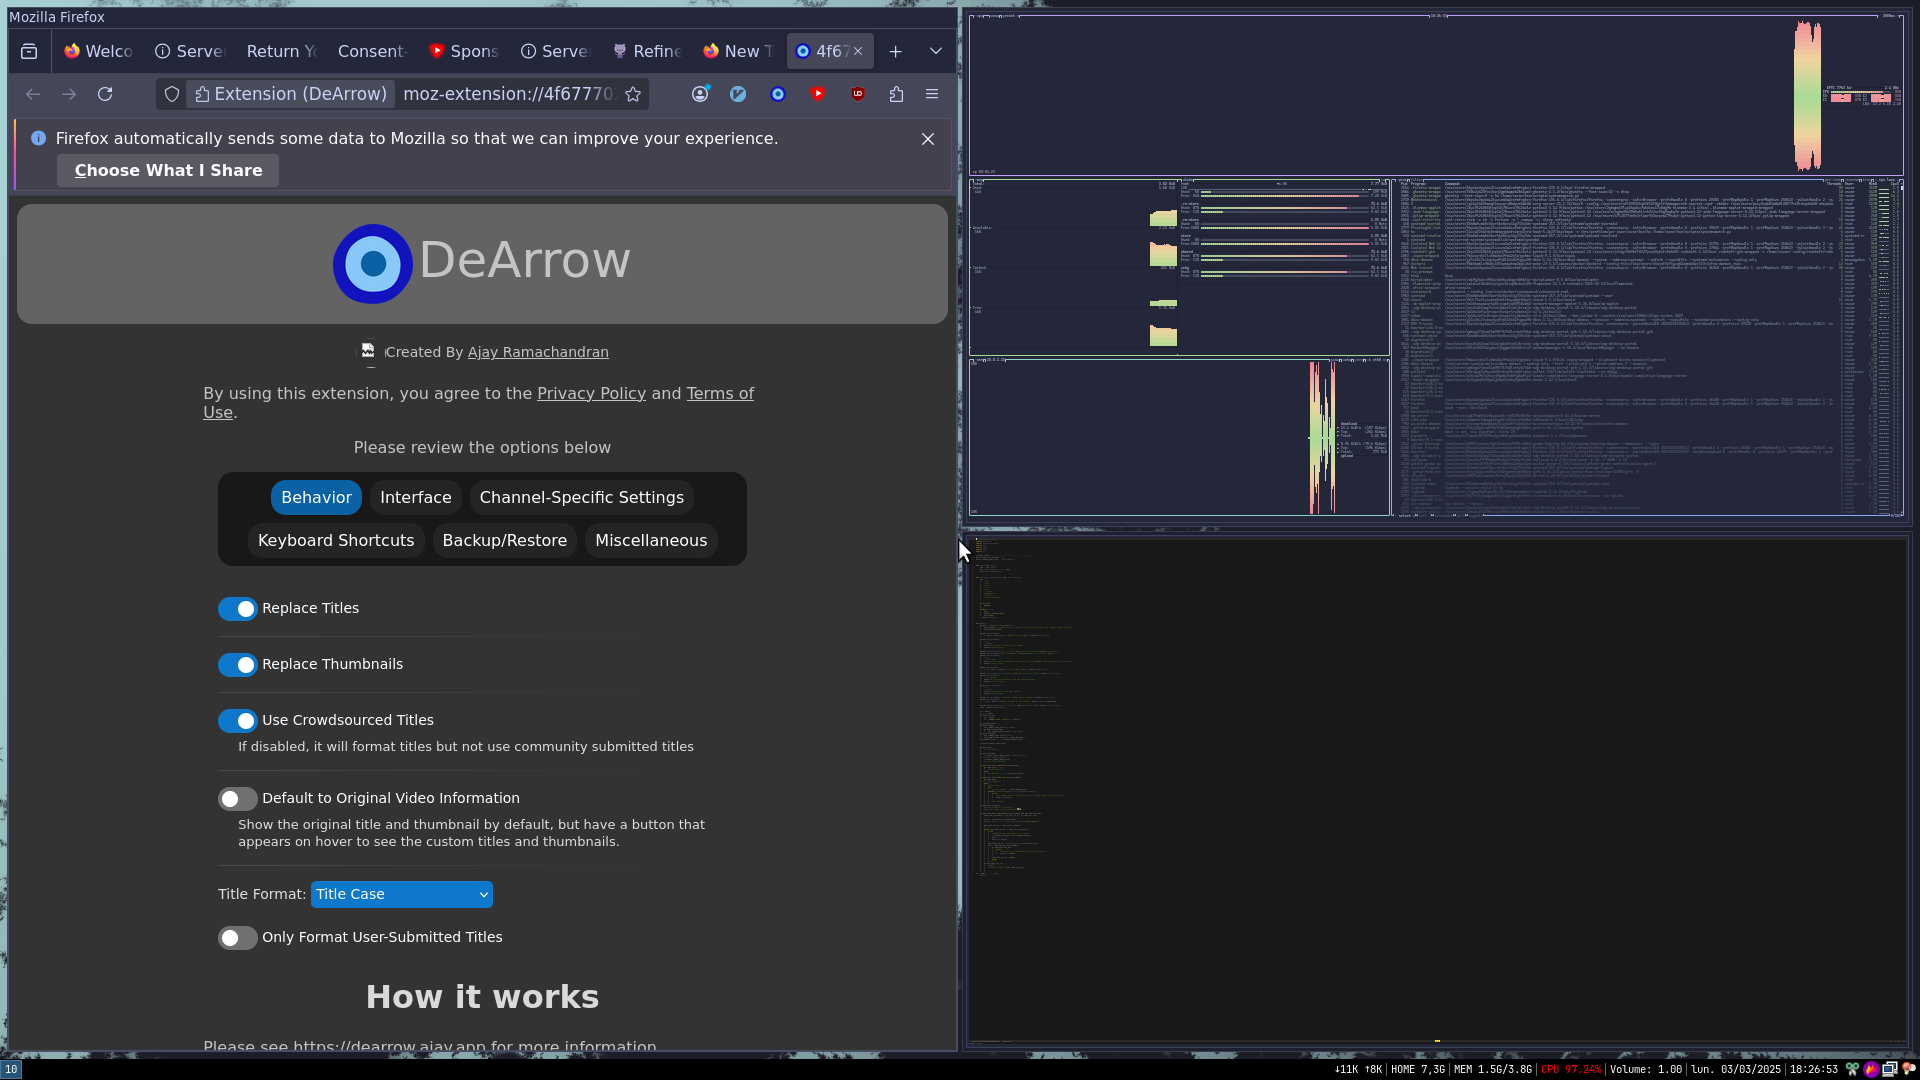This screenshot has height=1080, width=1920.
Task: Disable Use Crowdsourced Titles switch
Action: 237,721
